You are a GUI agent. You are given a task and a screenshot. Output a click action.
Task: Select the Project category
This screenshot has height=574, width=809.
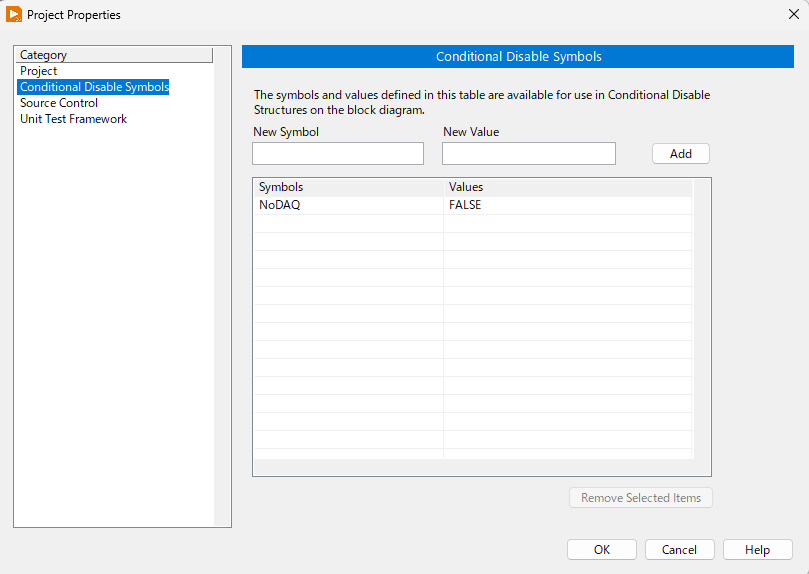point(38,71)
